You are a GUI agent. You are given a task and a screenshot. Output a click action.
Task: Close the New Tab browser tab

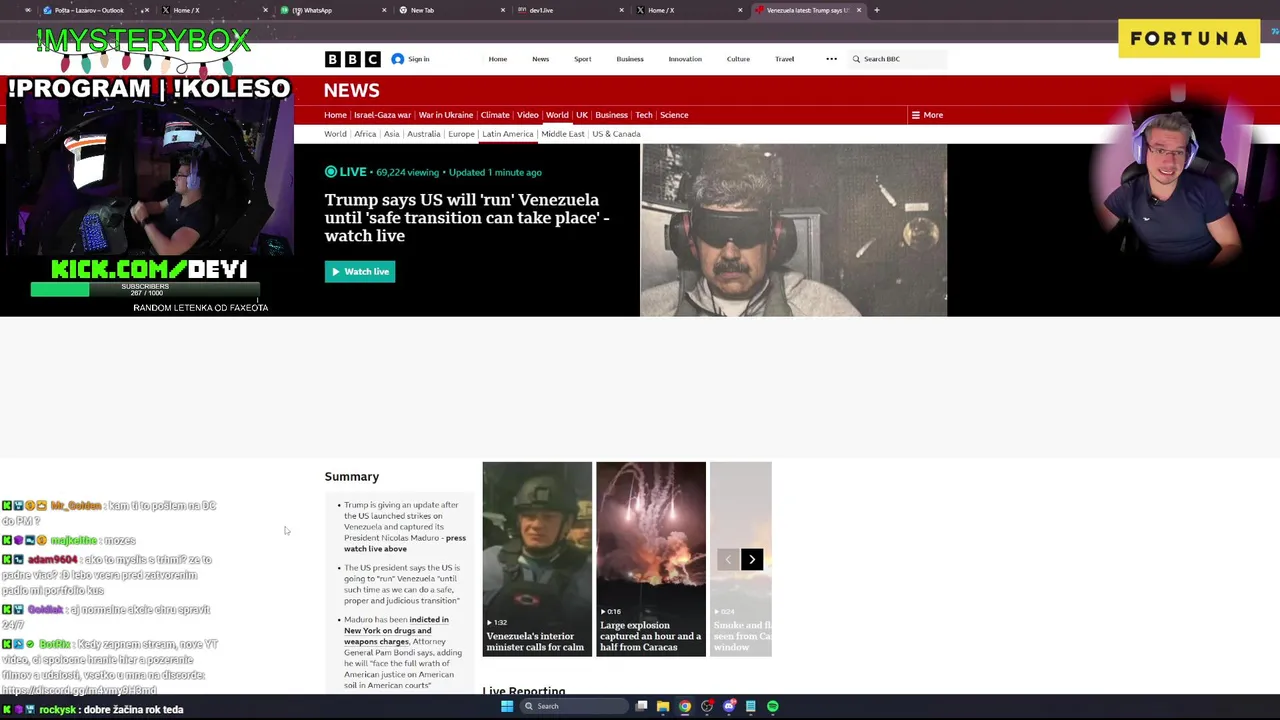[x=503, y=10]
